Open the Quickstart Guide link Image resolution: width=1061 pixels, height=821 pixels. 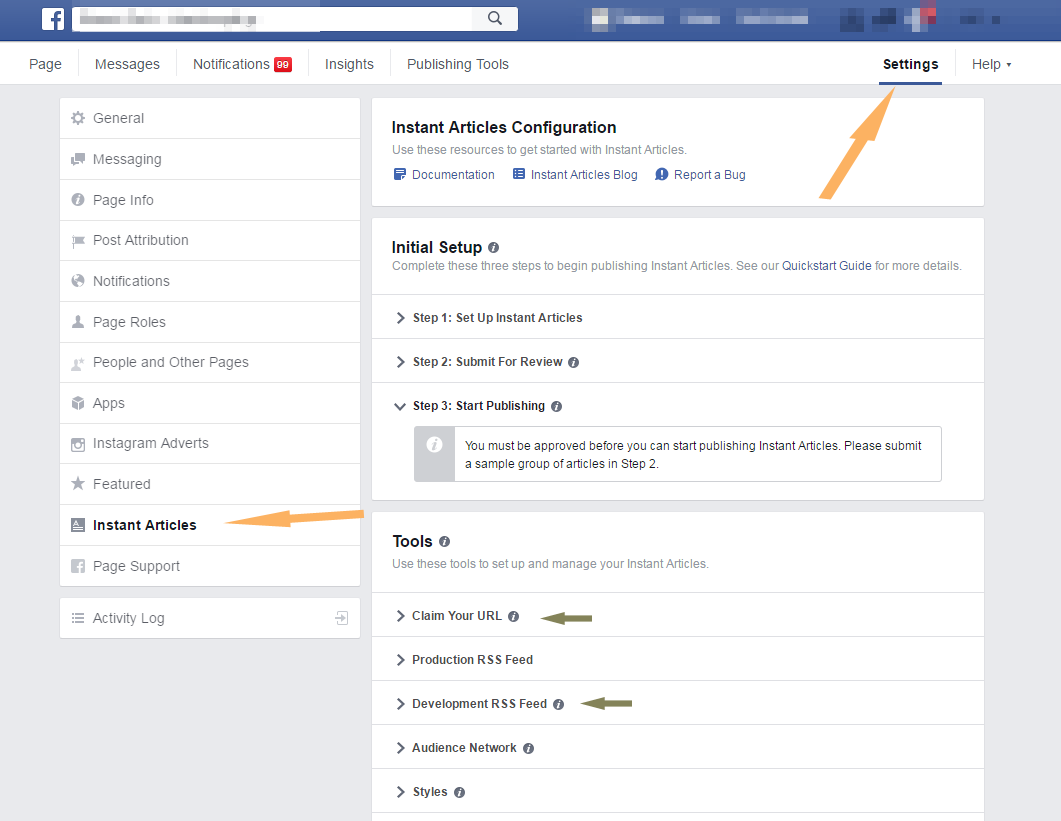coord(827,266)
